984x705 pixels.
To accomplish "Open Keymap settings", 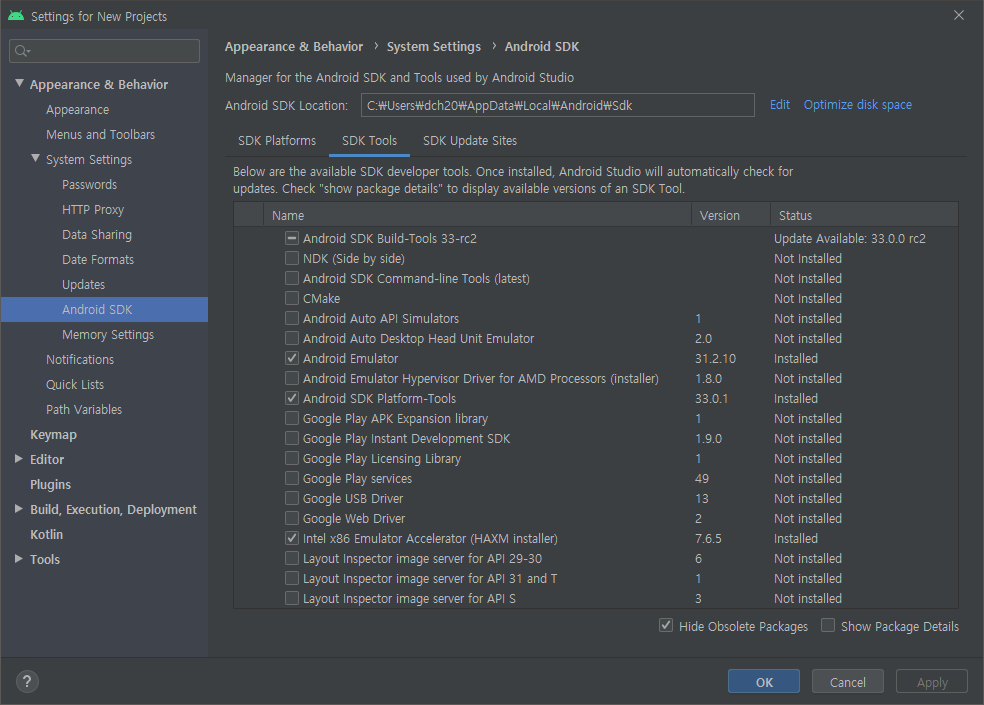I will coord(53,434).
